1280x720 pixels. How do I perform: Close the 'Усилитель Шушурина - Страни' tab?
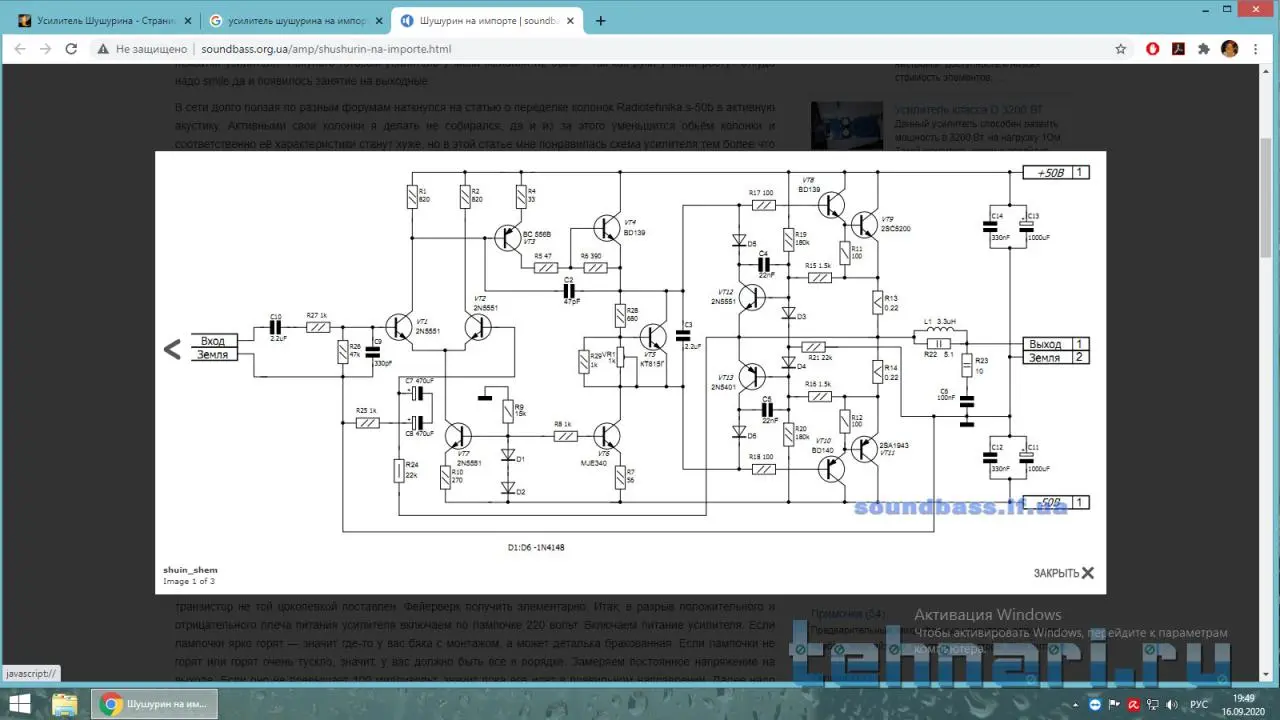tap(187, 20)
